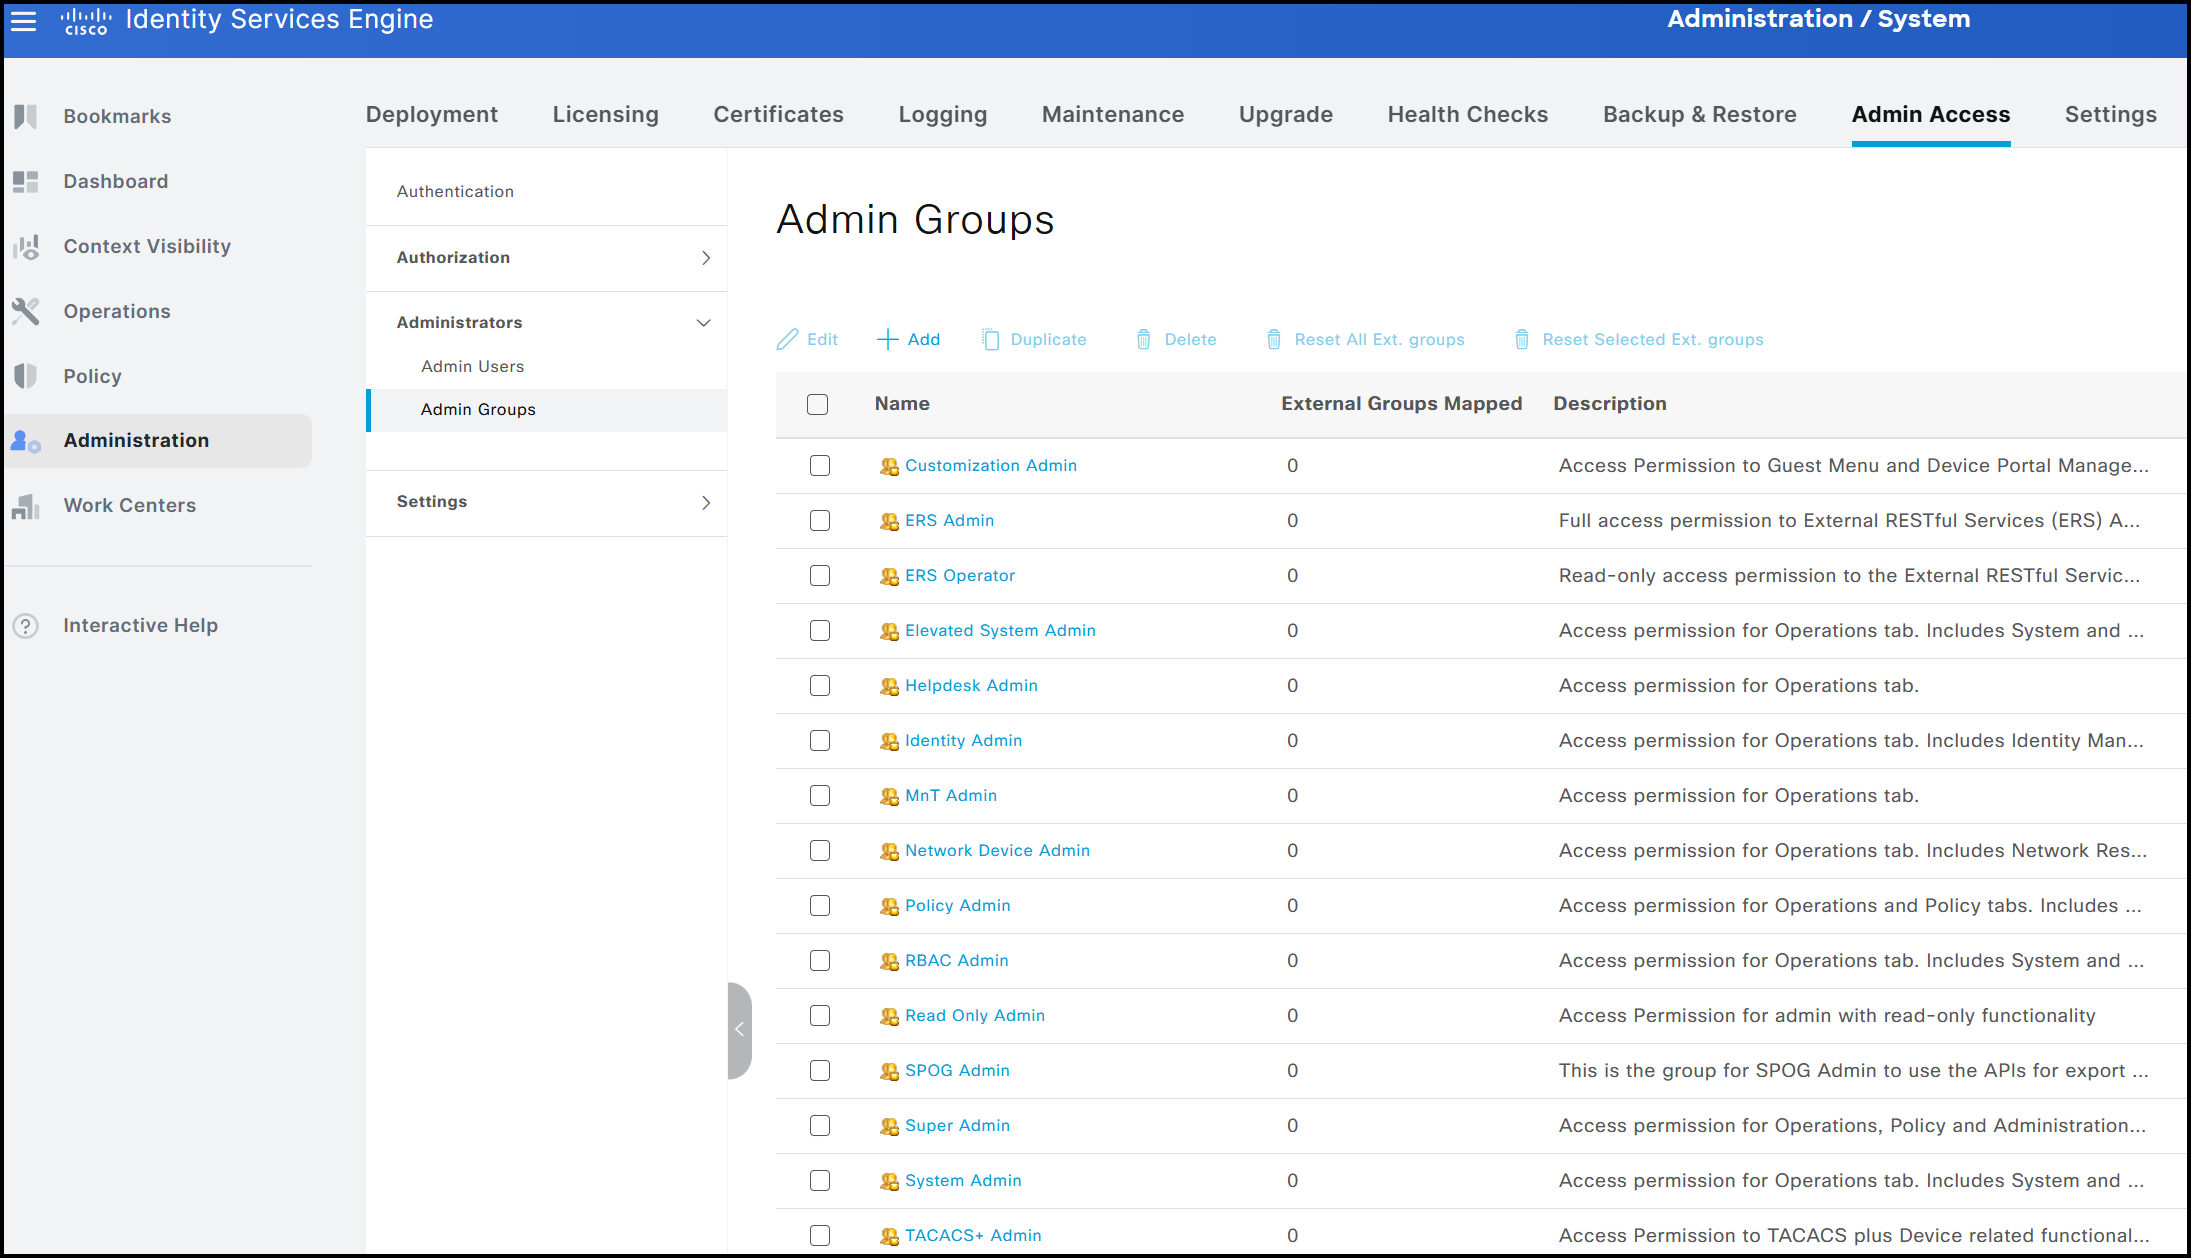Collapse the side panel handle
This screenshot has width=2191, height=1258.
[739, 1029]
